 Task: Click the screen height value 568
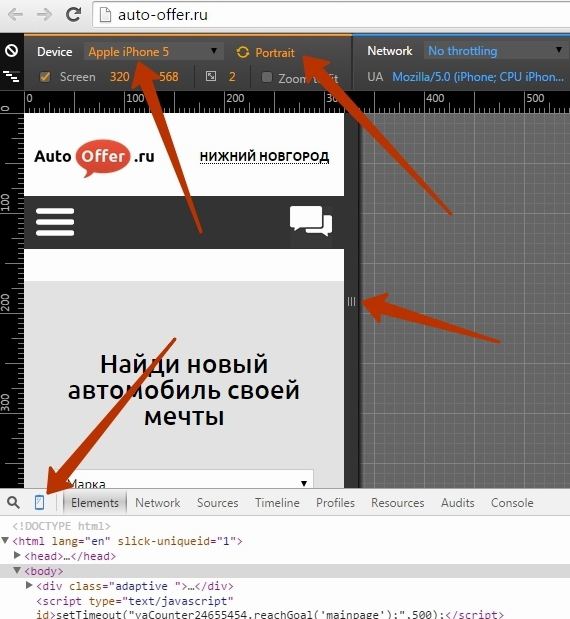[169, 77]
